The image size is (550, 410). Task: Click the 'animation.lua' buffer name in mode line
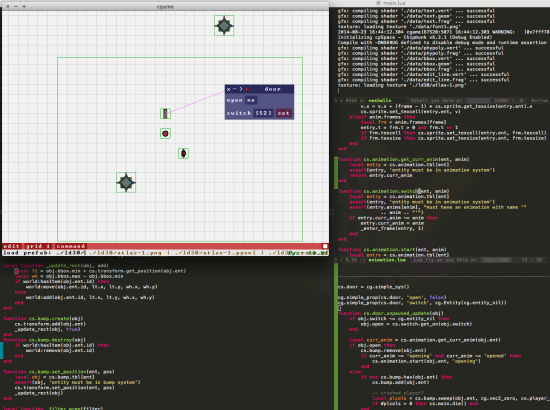pos(387,260)
